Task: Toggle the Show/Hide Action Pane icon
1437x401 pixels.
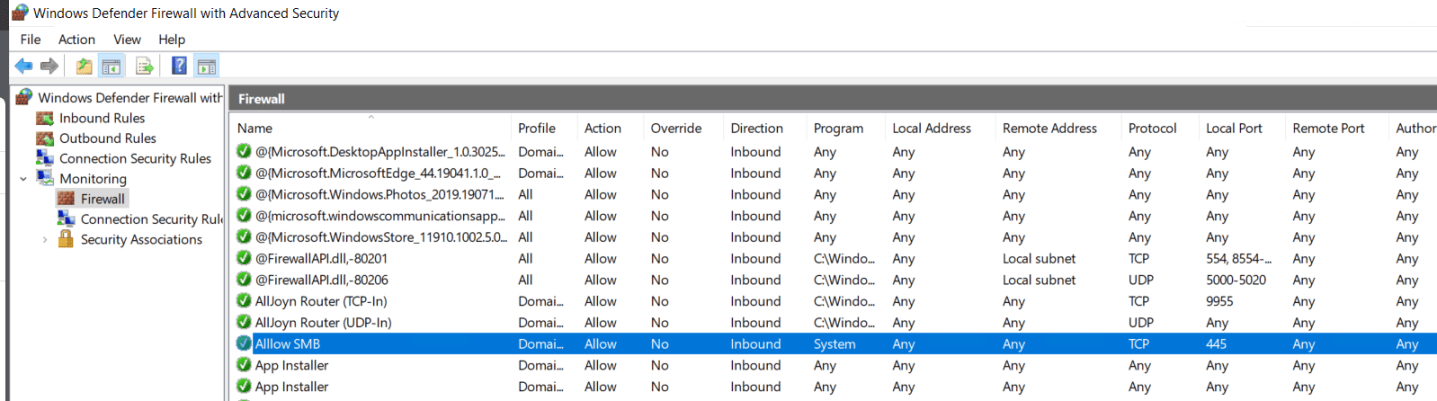Action: pos(206,66)
